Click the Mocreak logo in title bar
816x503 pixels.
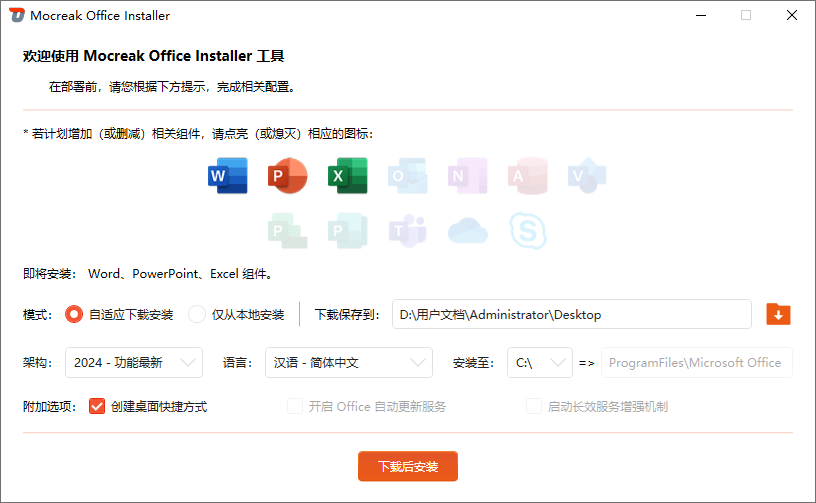(x=17, y=15)
